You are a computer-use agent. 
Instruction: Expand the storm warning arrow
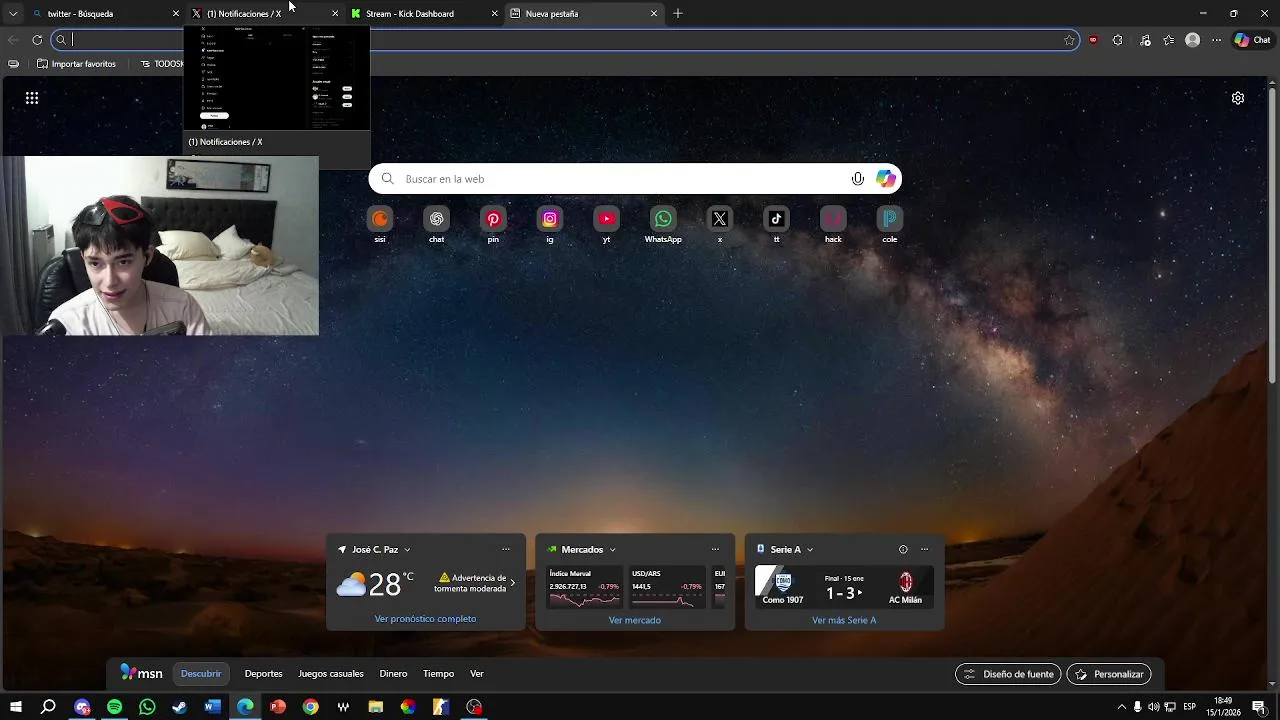513,583
